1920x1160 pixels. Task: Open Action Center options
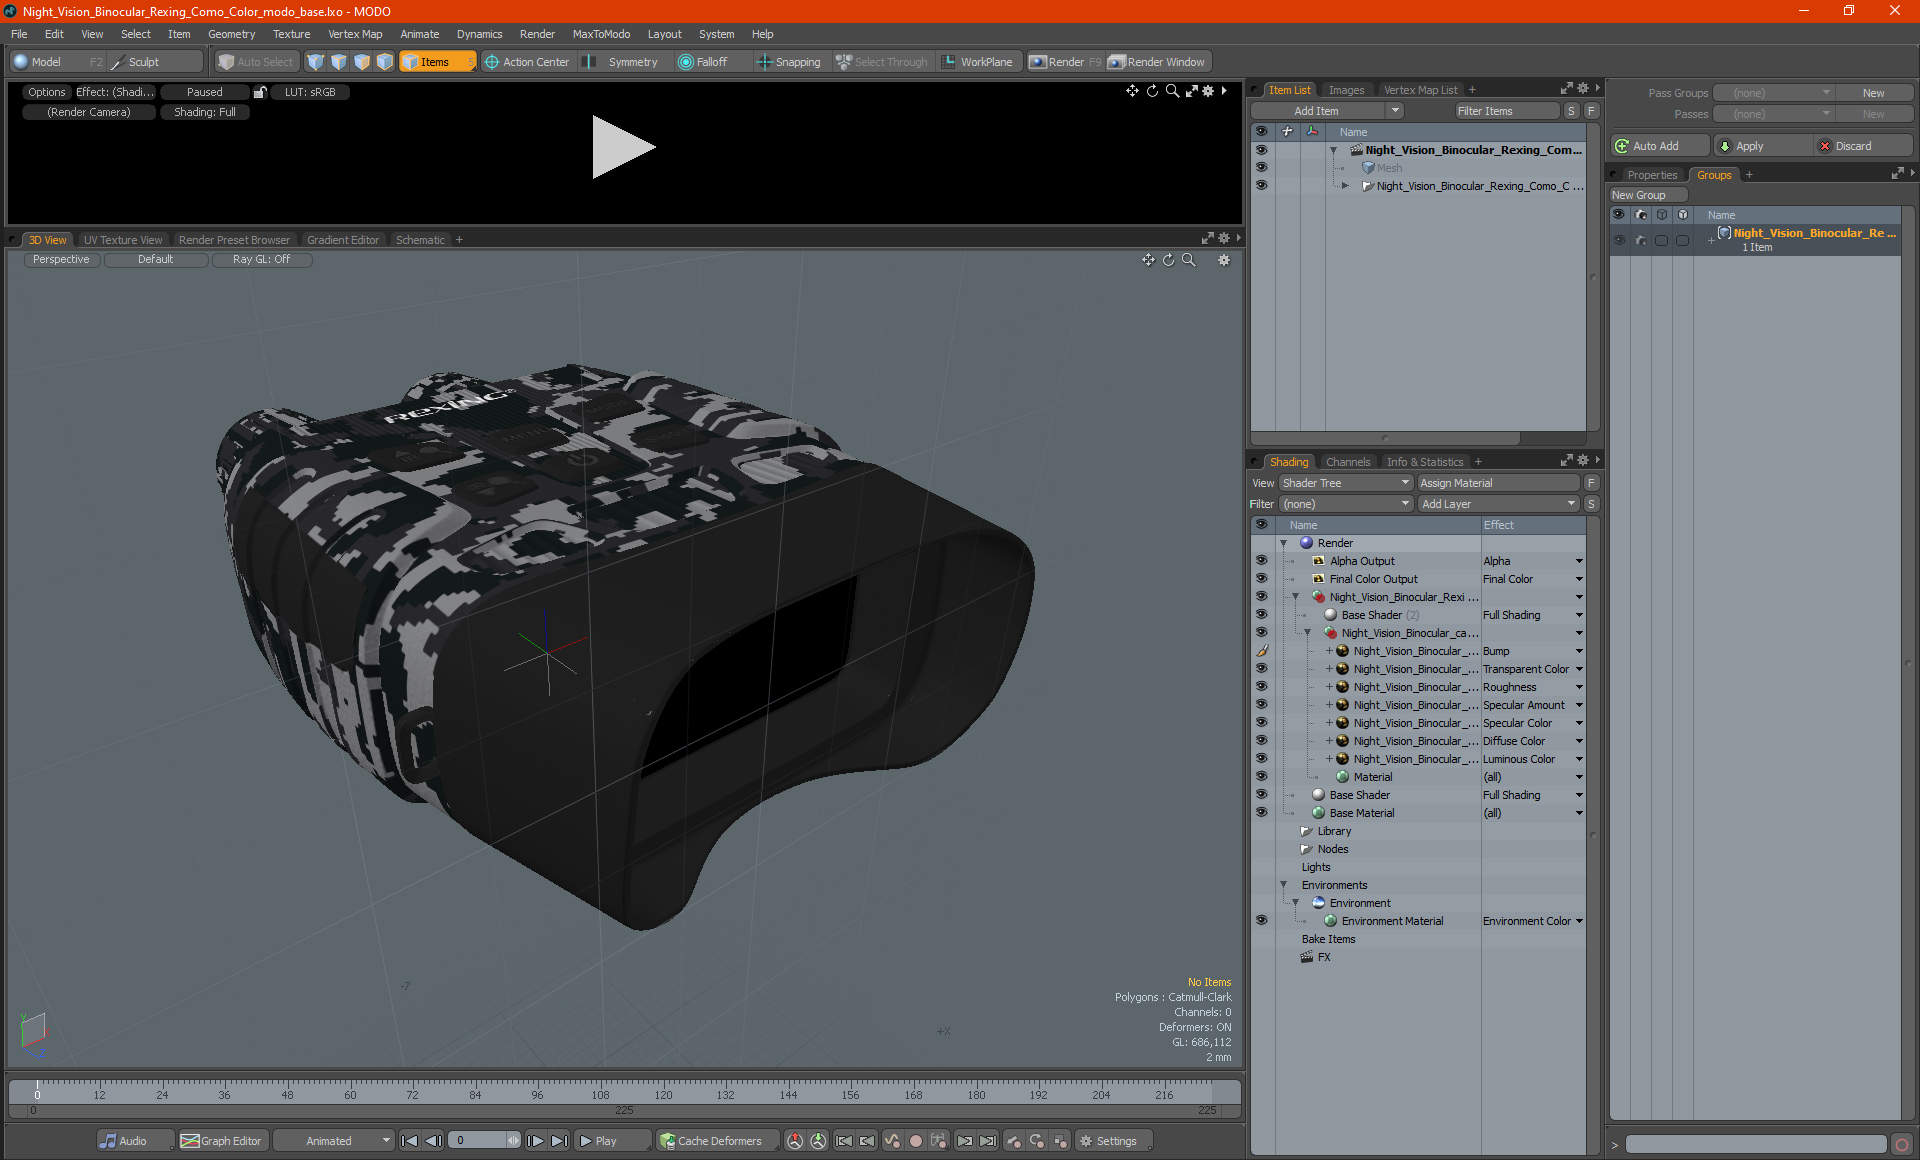(x=527, y=62)
